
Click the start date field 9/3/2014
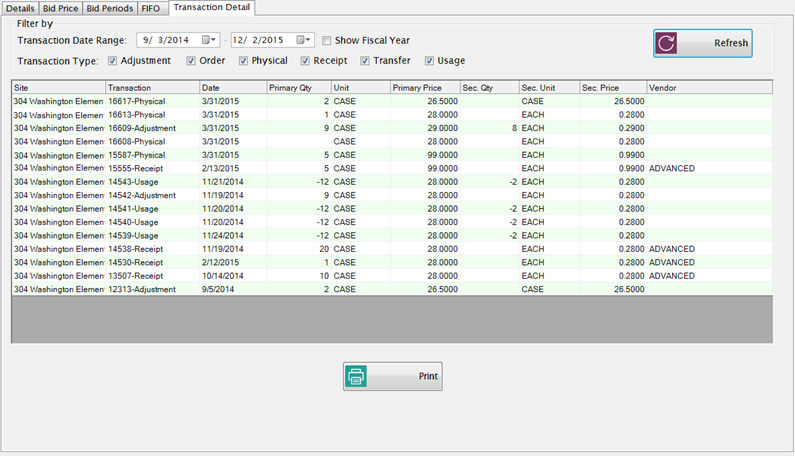166,40
